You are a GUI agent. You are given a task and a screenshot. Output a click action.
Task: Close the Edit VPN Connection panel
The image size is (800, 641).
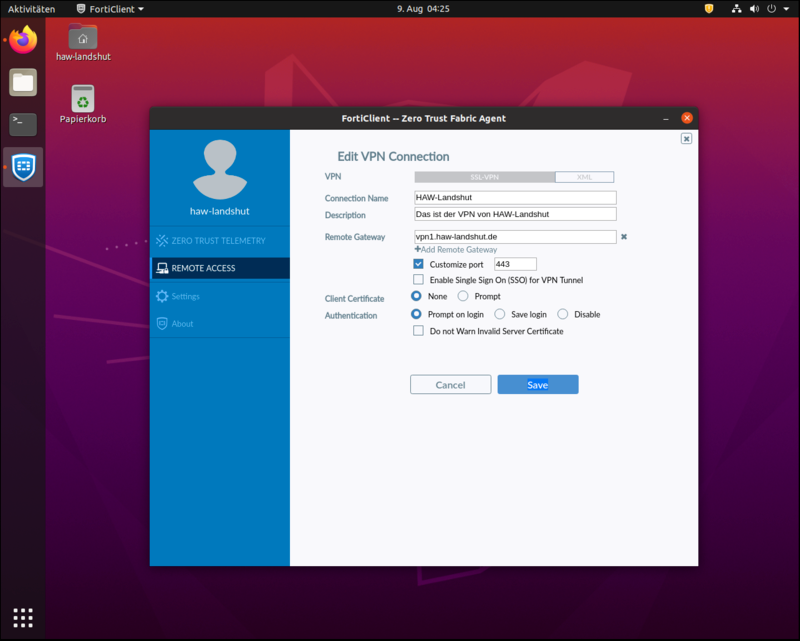pyautogui.click(x=686, y=139)
